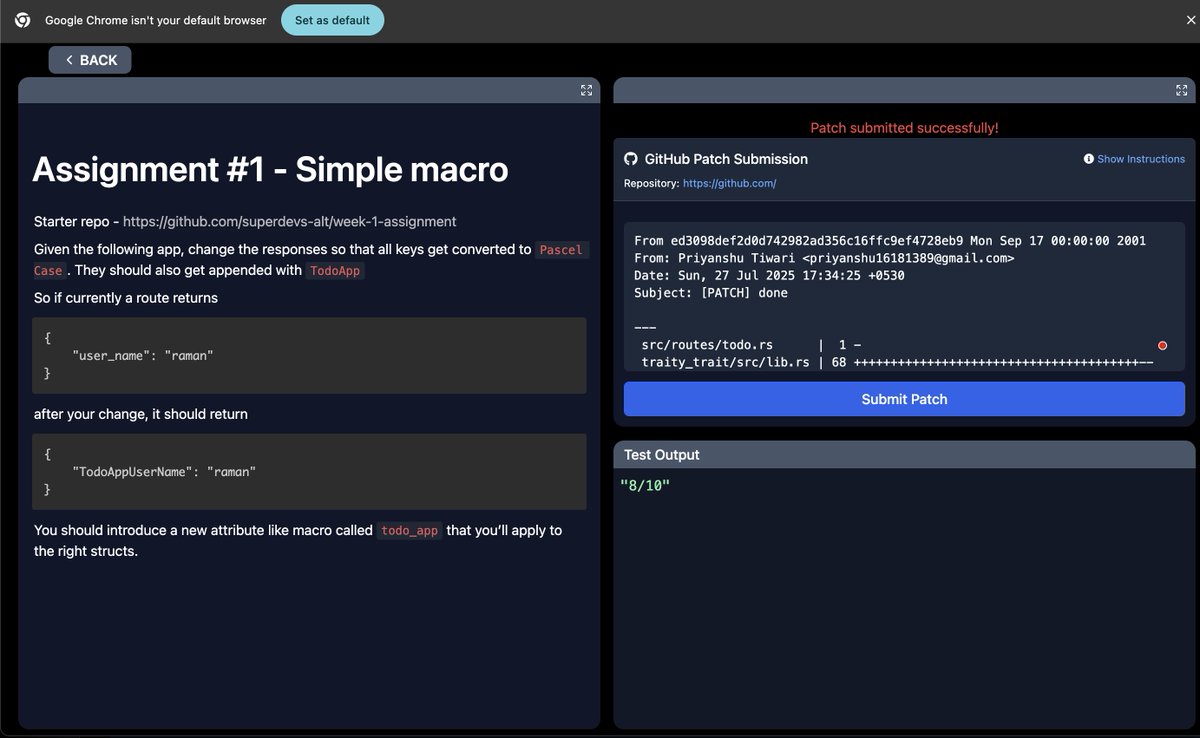
Task: Expand the patch submission panel to fullscreen
Action: pyautogui.click(x=1181, y=90)
